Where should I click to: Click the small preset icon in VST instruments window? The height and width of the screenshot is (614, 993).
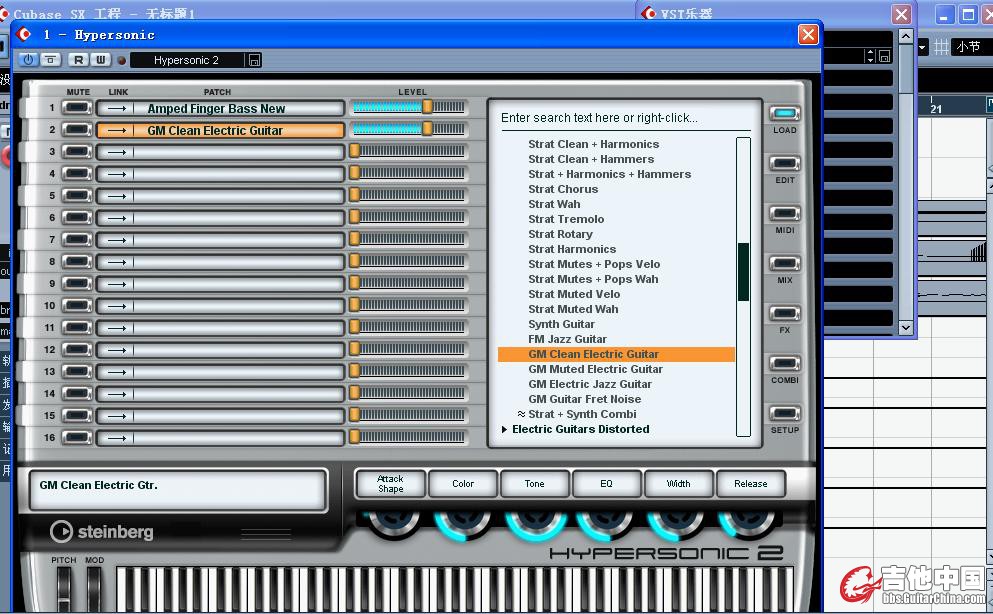click(x=885, y=56)
